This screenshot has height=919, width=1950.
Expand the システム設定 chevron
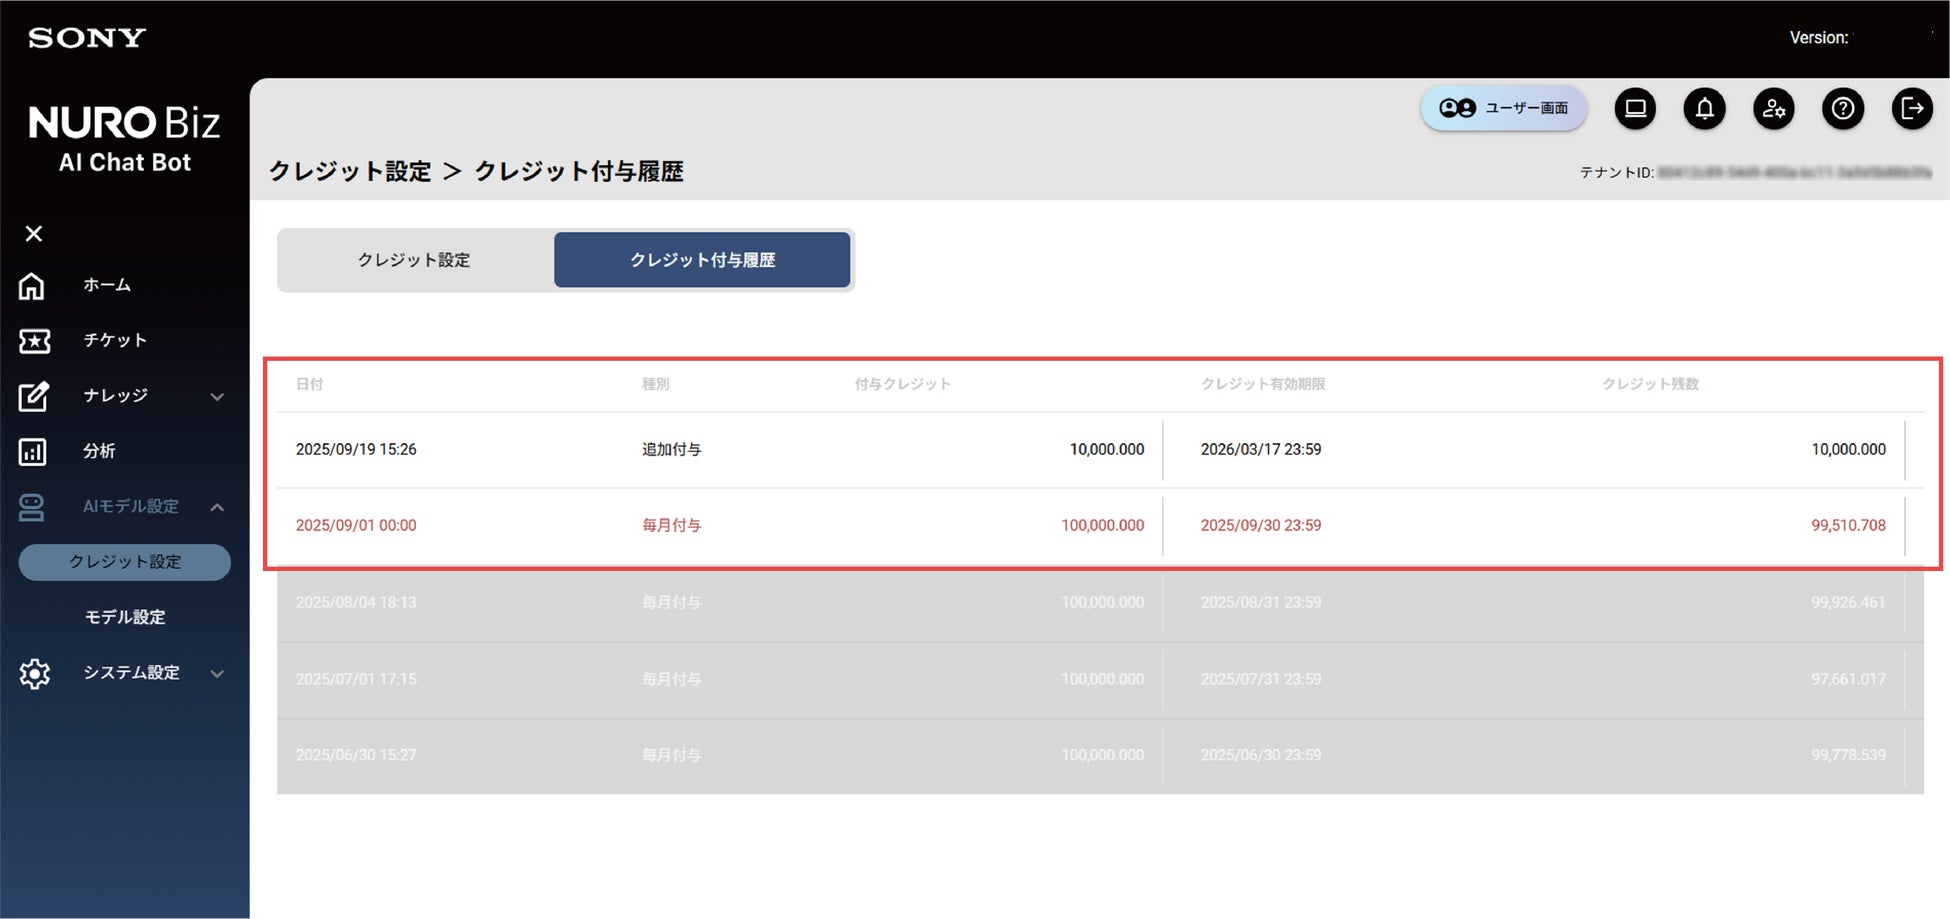217,673
